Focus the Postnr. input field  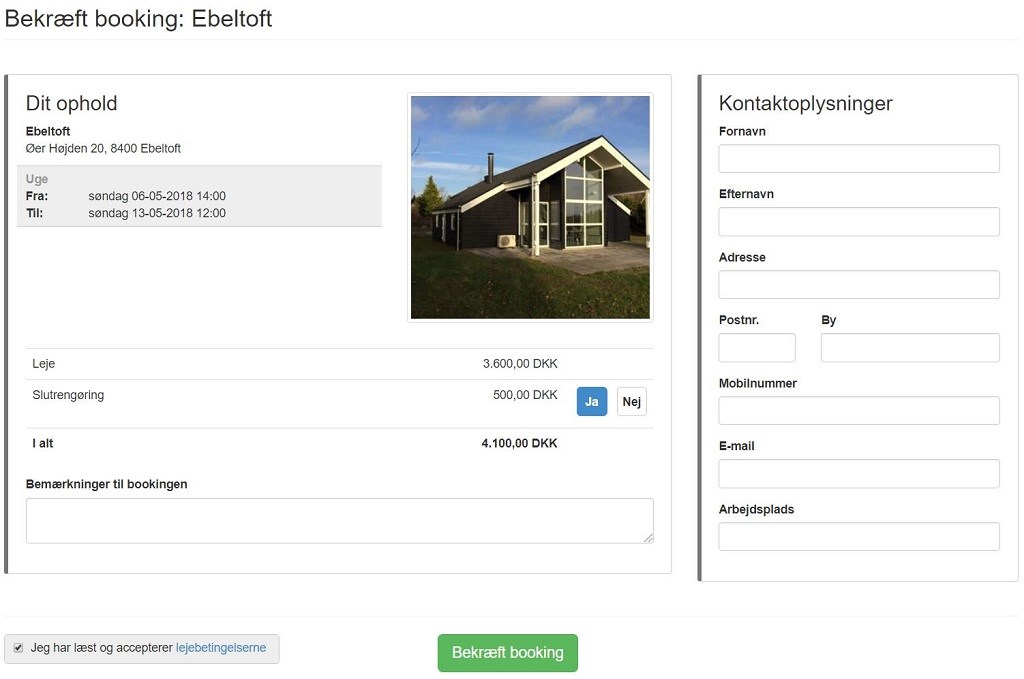pyautogui.click(x=757, y=347)
